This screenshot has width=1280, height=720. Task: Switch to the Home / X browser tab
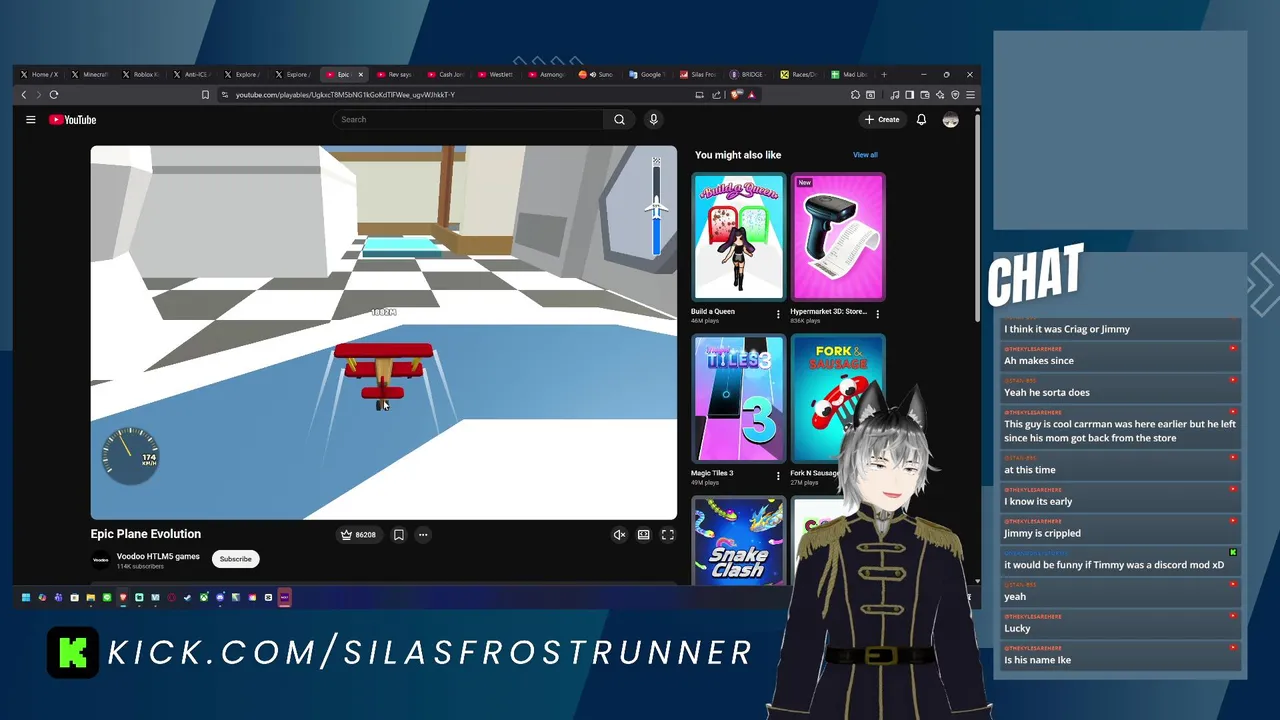[x=38, y=74]
